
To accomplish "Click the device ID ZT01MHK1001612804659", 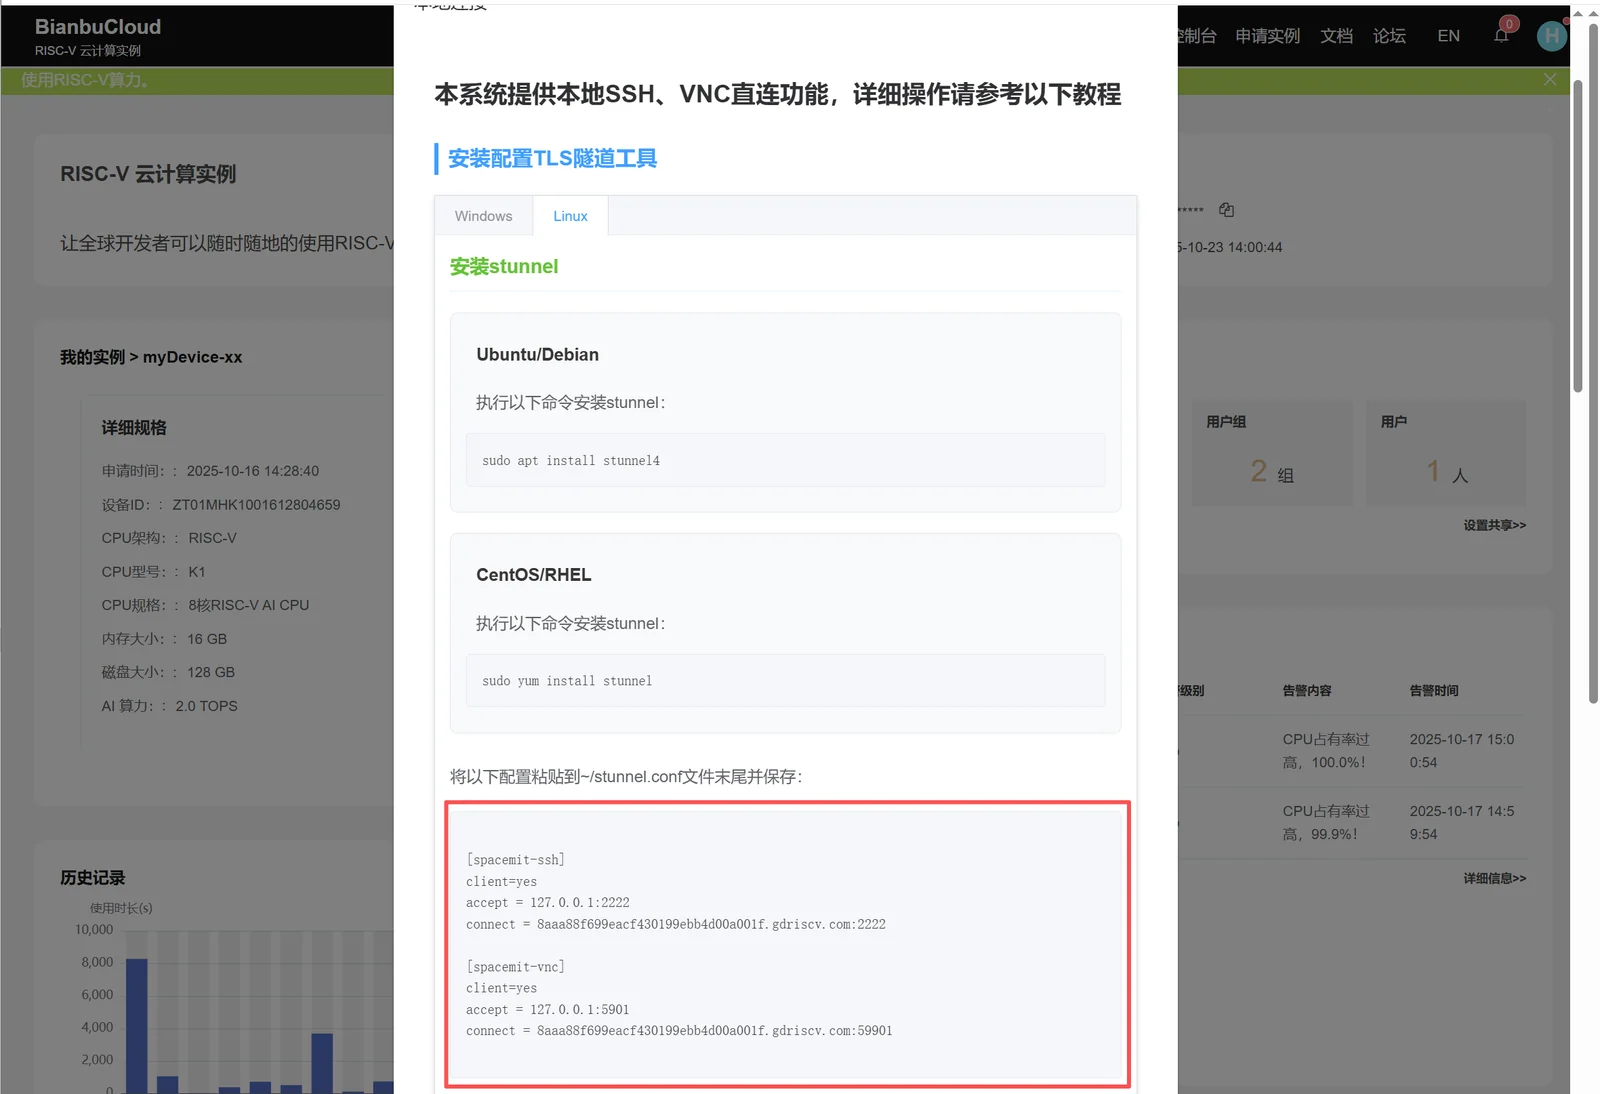I will [x=256, y=505].
